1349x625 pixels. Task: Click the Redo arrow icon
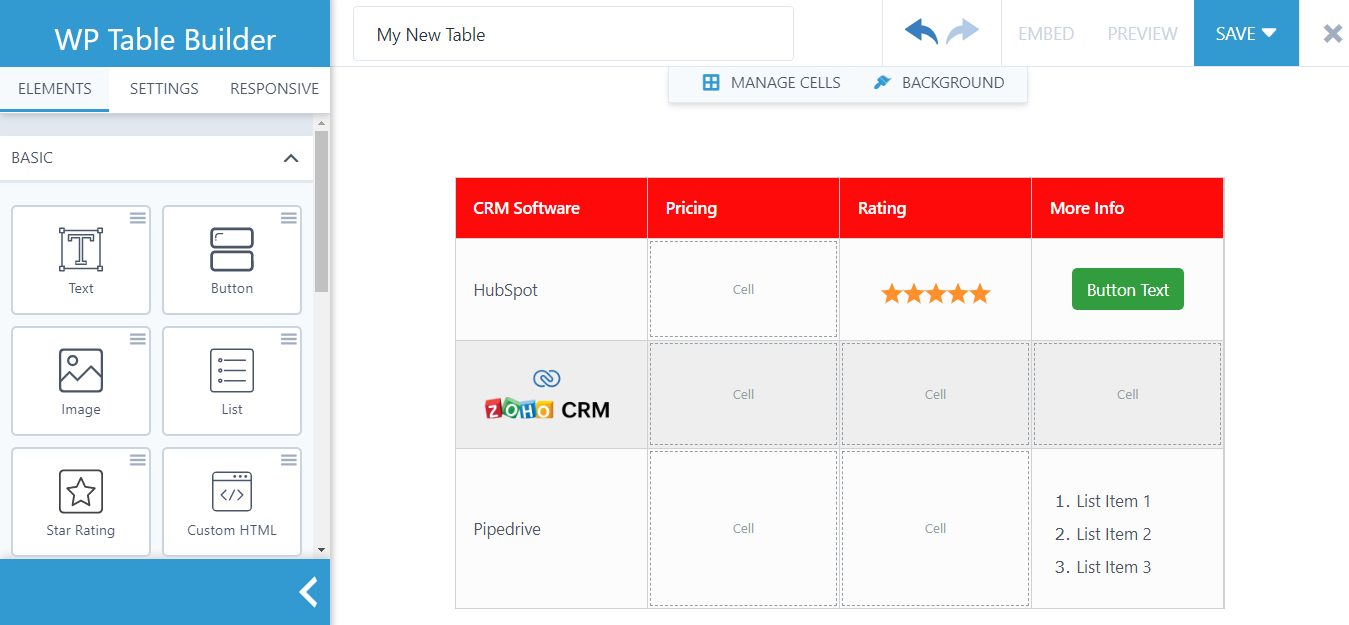tap(962, 32)
